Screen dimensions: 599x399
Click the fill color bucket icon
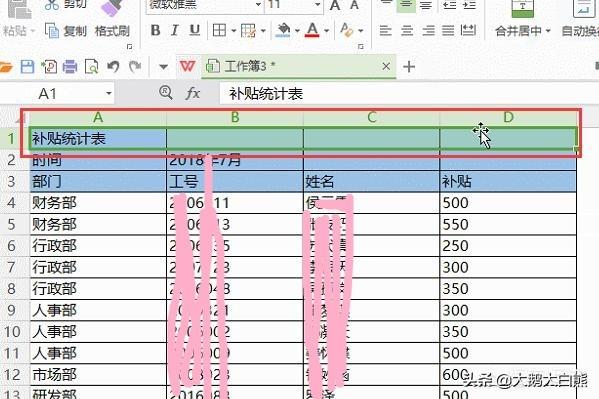pos(283,30)
